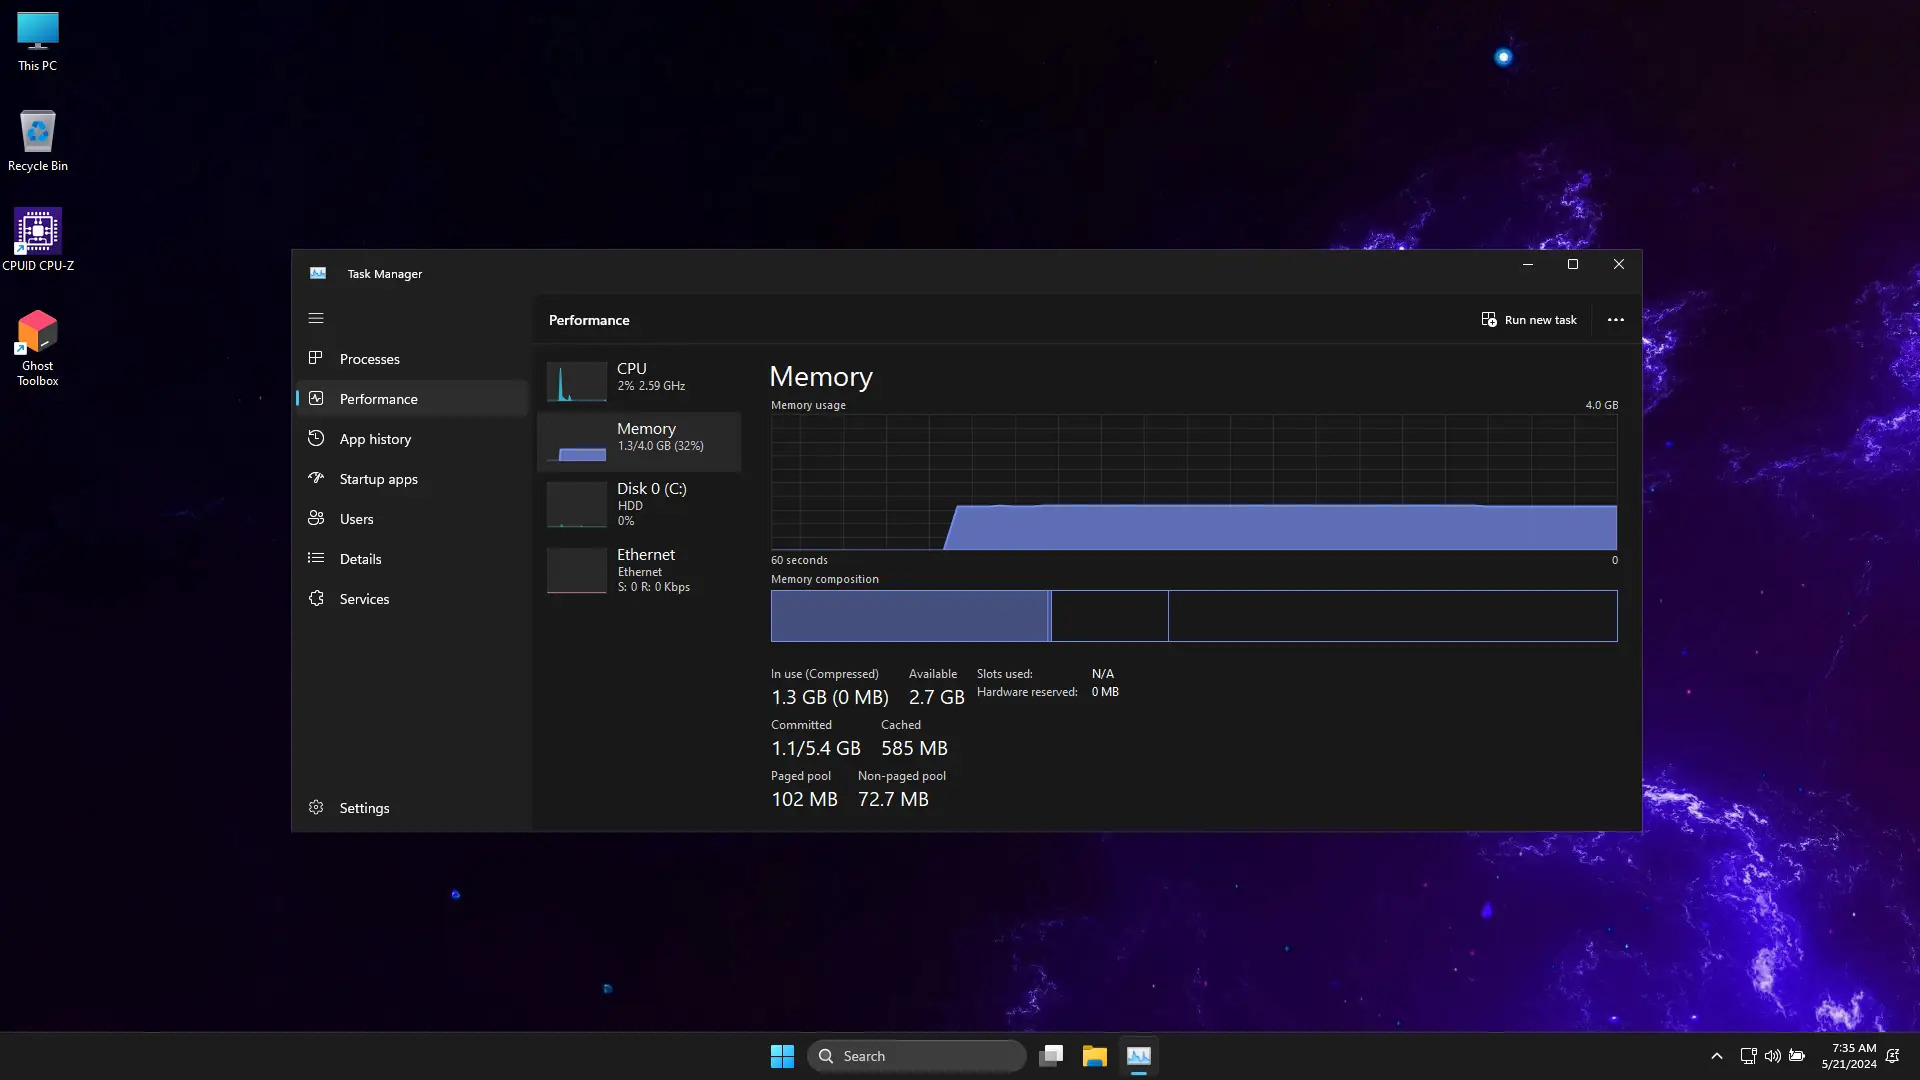
Task: Open the App history page
Action: (x=374, y=438)
